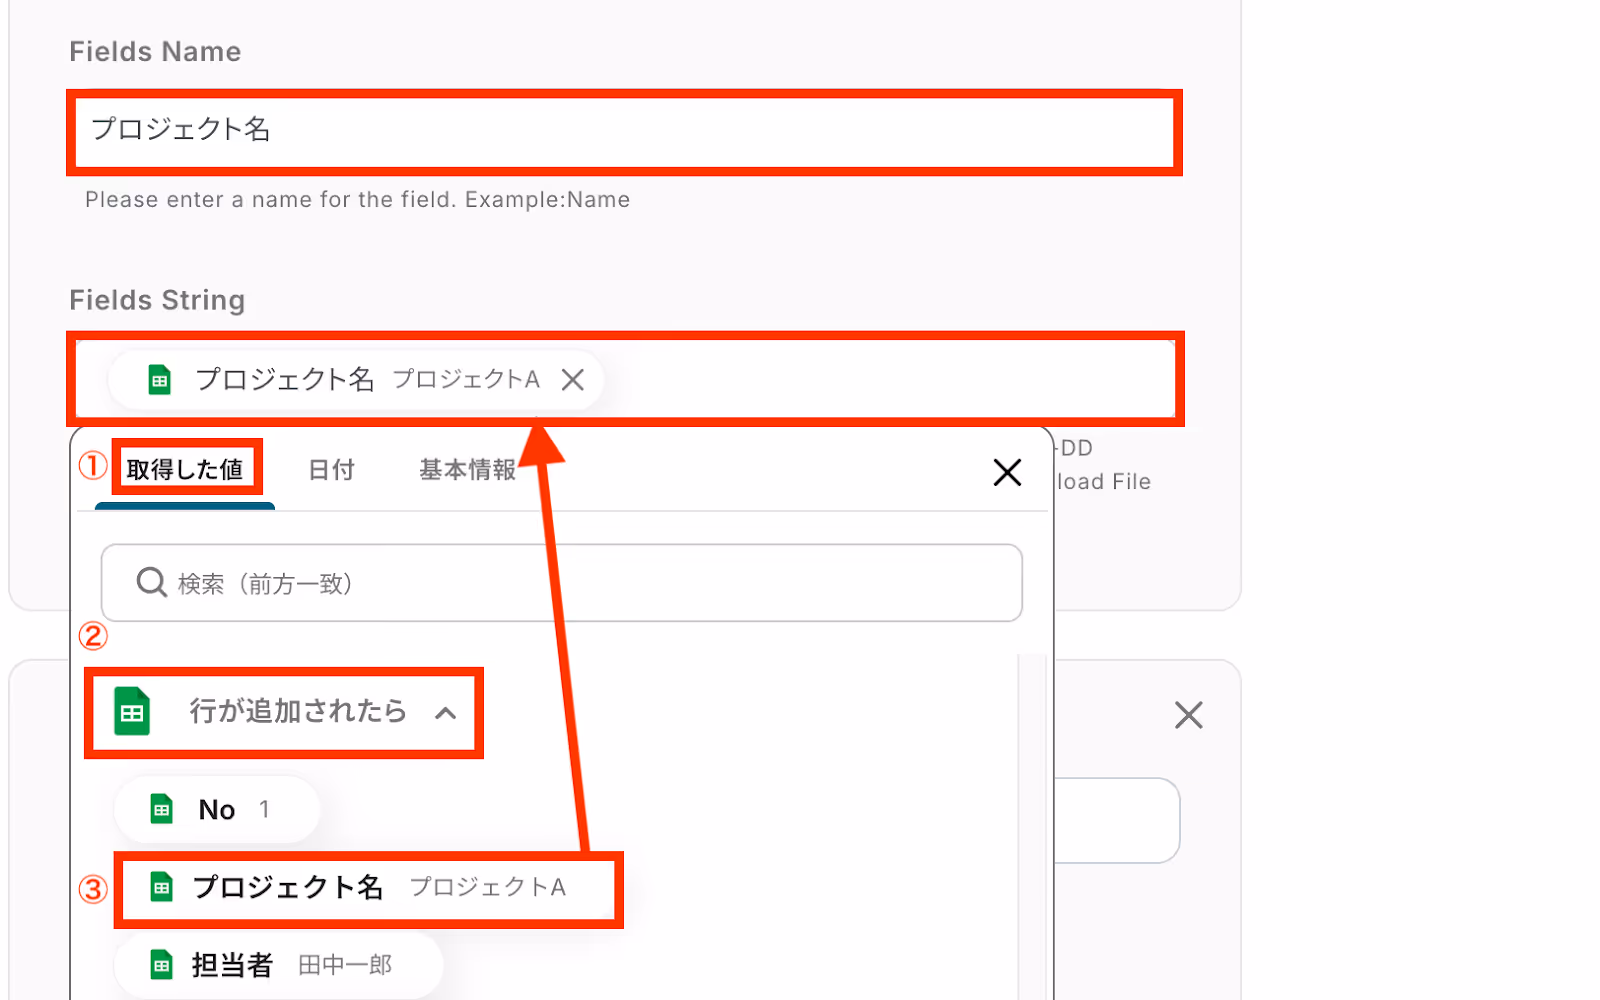Click the magnifier search icon
Screen dimensions: 1600x1000
click(151, 582)
